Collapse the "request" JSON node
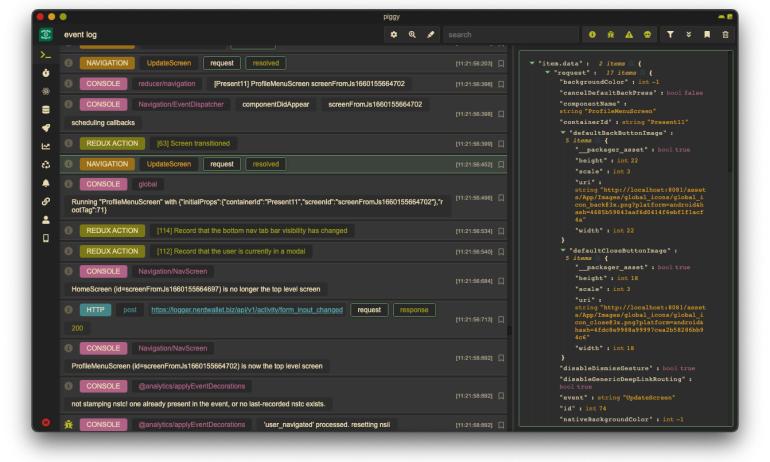The height and width of the screenshot is (462, 770). click(x=545, y=73)
